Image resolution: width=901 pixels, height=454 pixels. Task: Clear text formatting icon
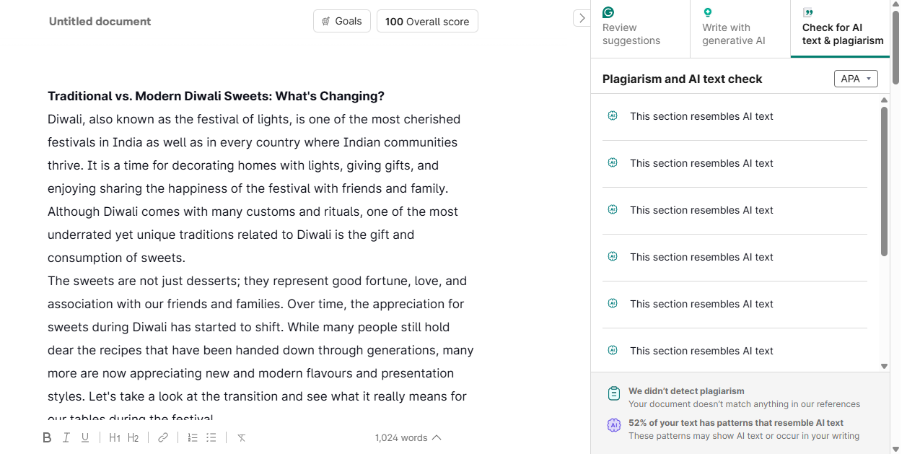coord(241,438)
